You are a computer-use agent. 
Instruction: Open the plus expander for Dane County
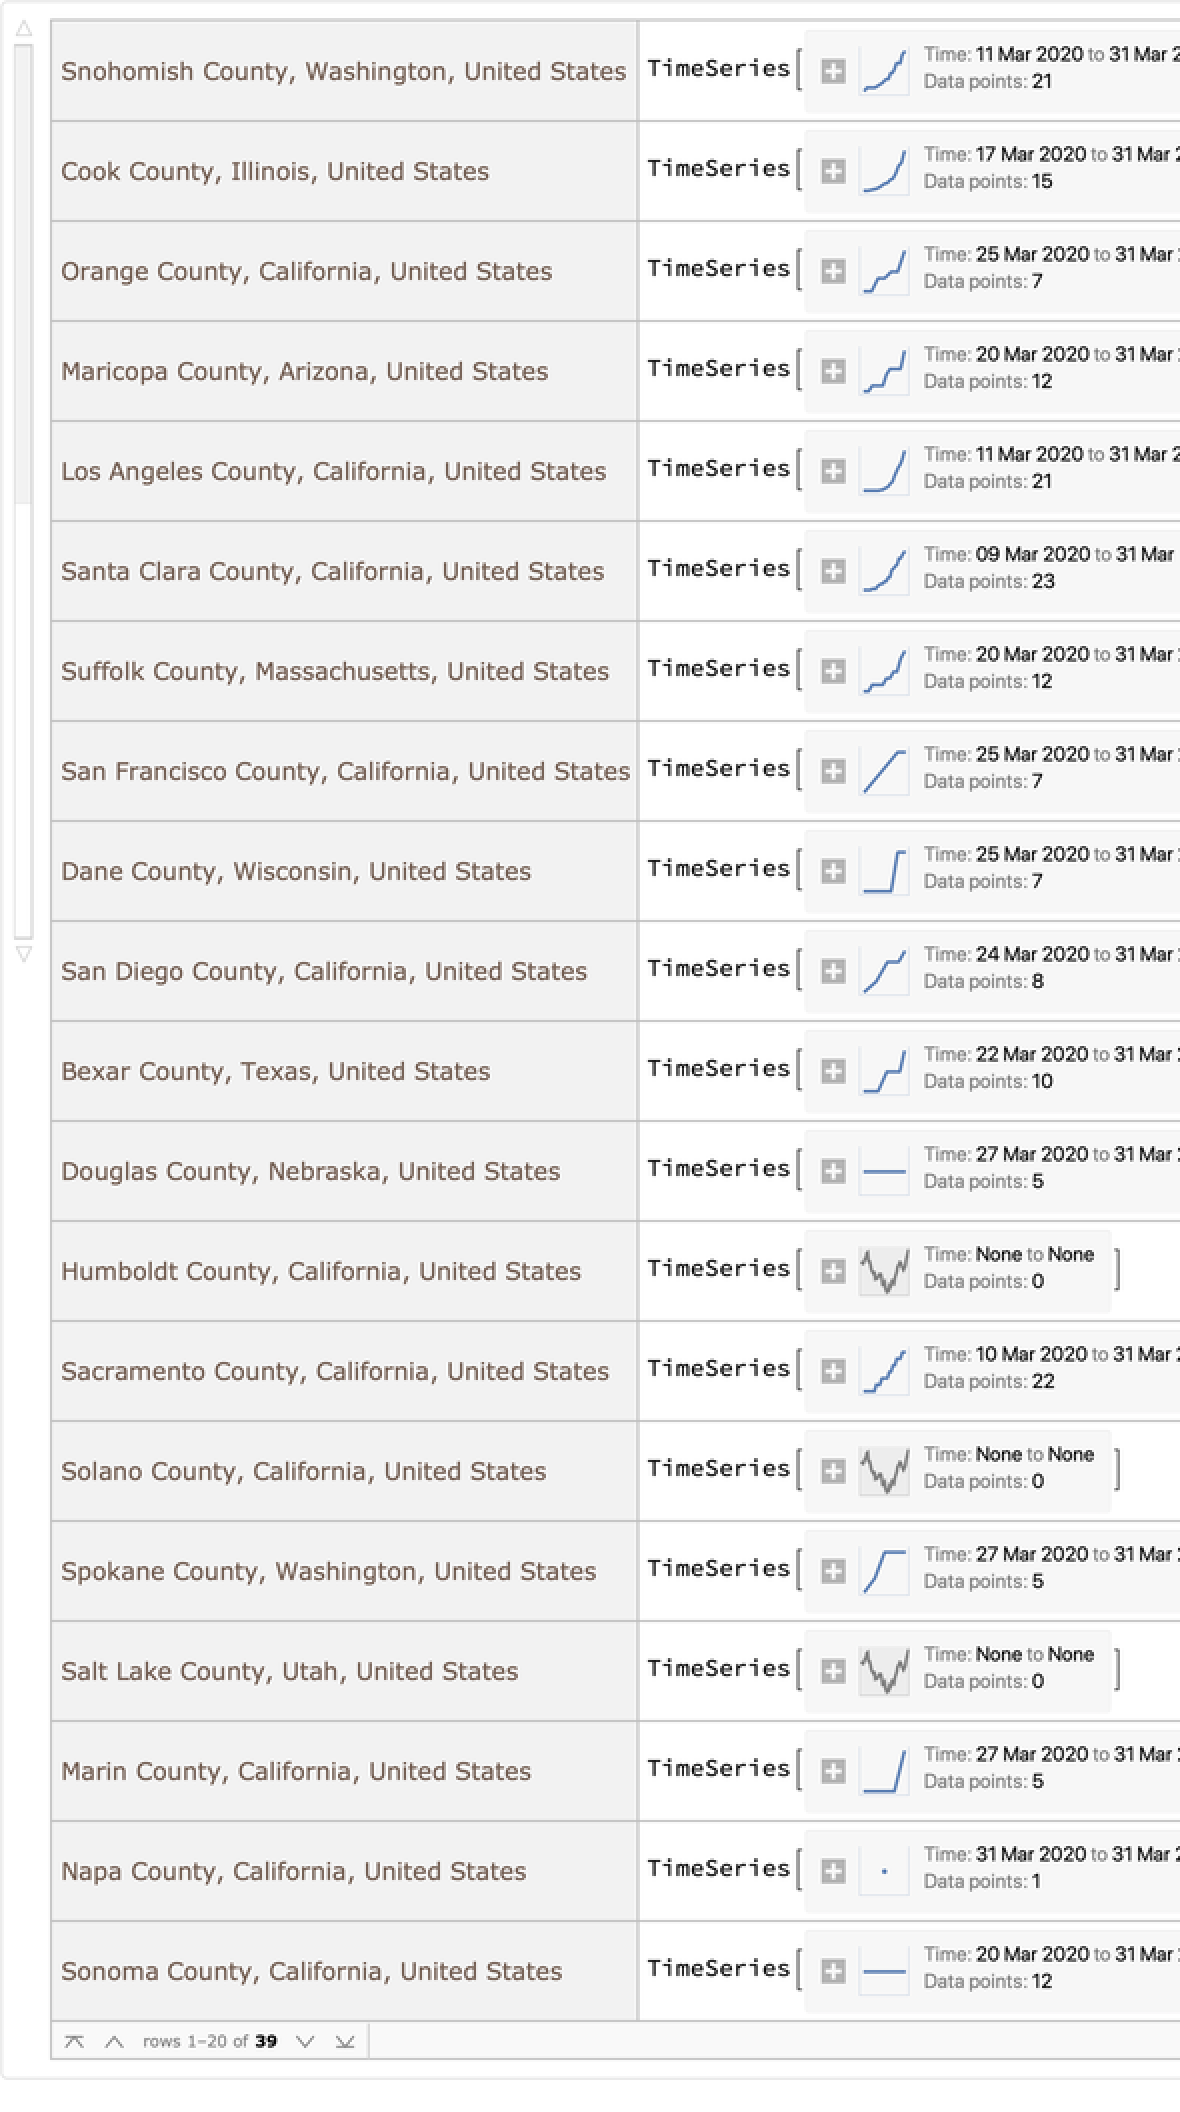point(833,871)
